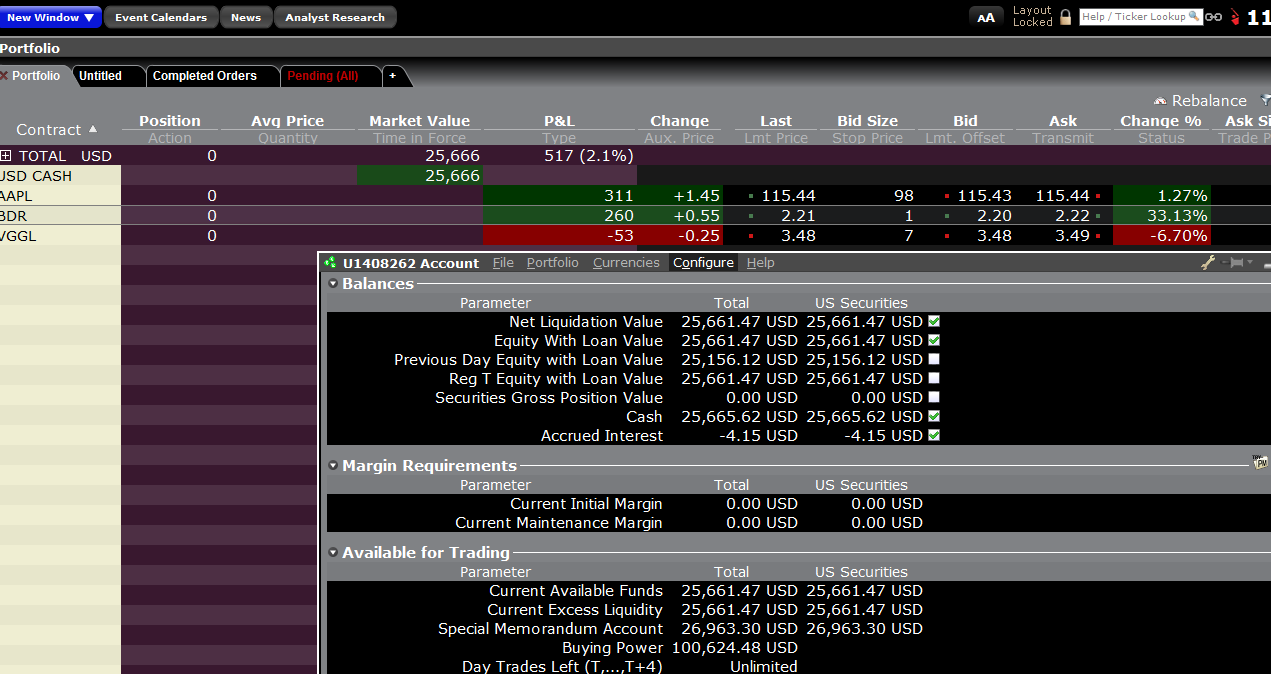
Task: Open the Currencies menu
Action: click(x=626, y=263)
